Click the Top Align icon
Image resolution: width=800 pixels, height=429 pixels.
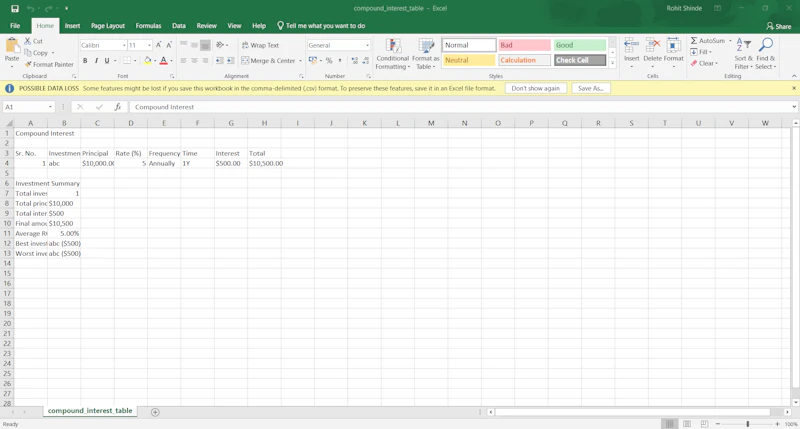pyautogui.click(x=183, y=45)
